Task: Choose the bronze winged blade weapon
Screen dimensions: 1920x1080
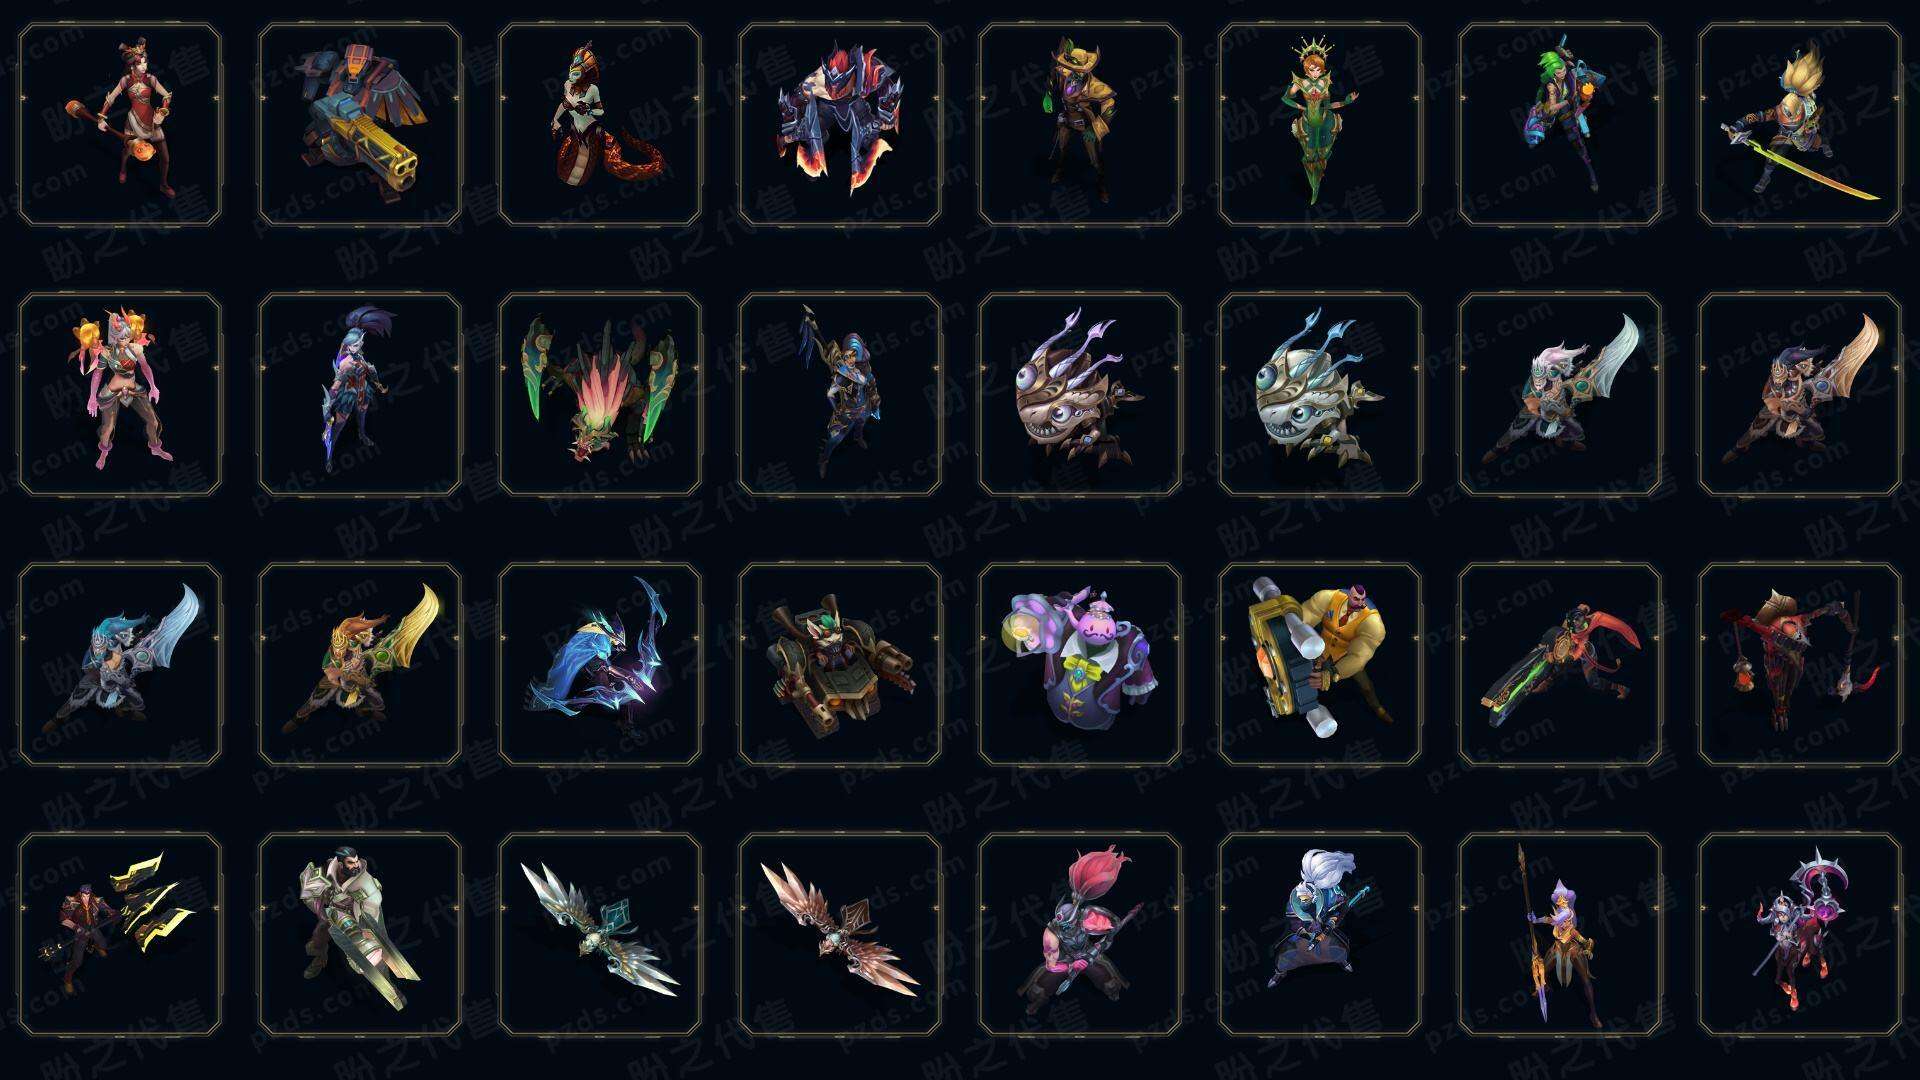Action: 840,934
